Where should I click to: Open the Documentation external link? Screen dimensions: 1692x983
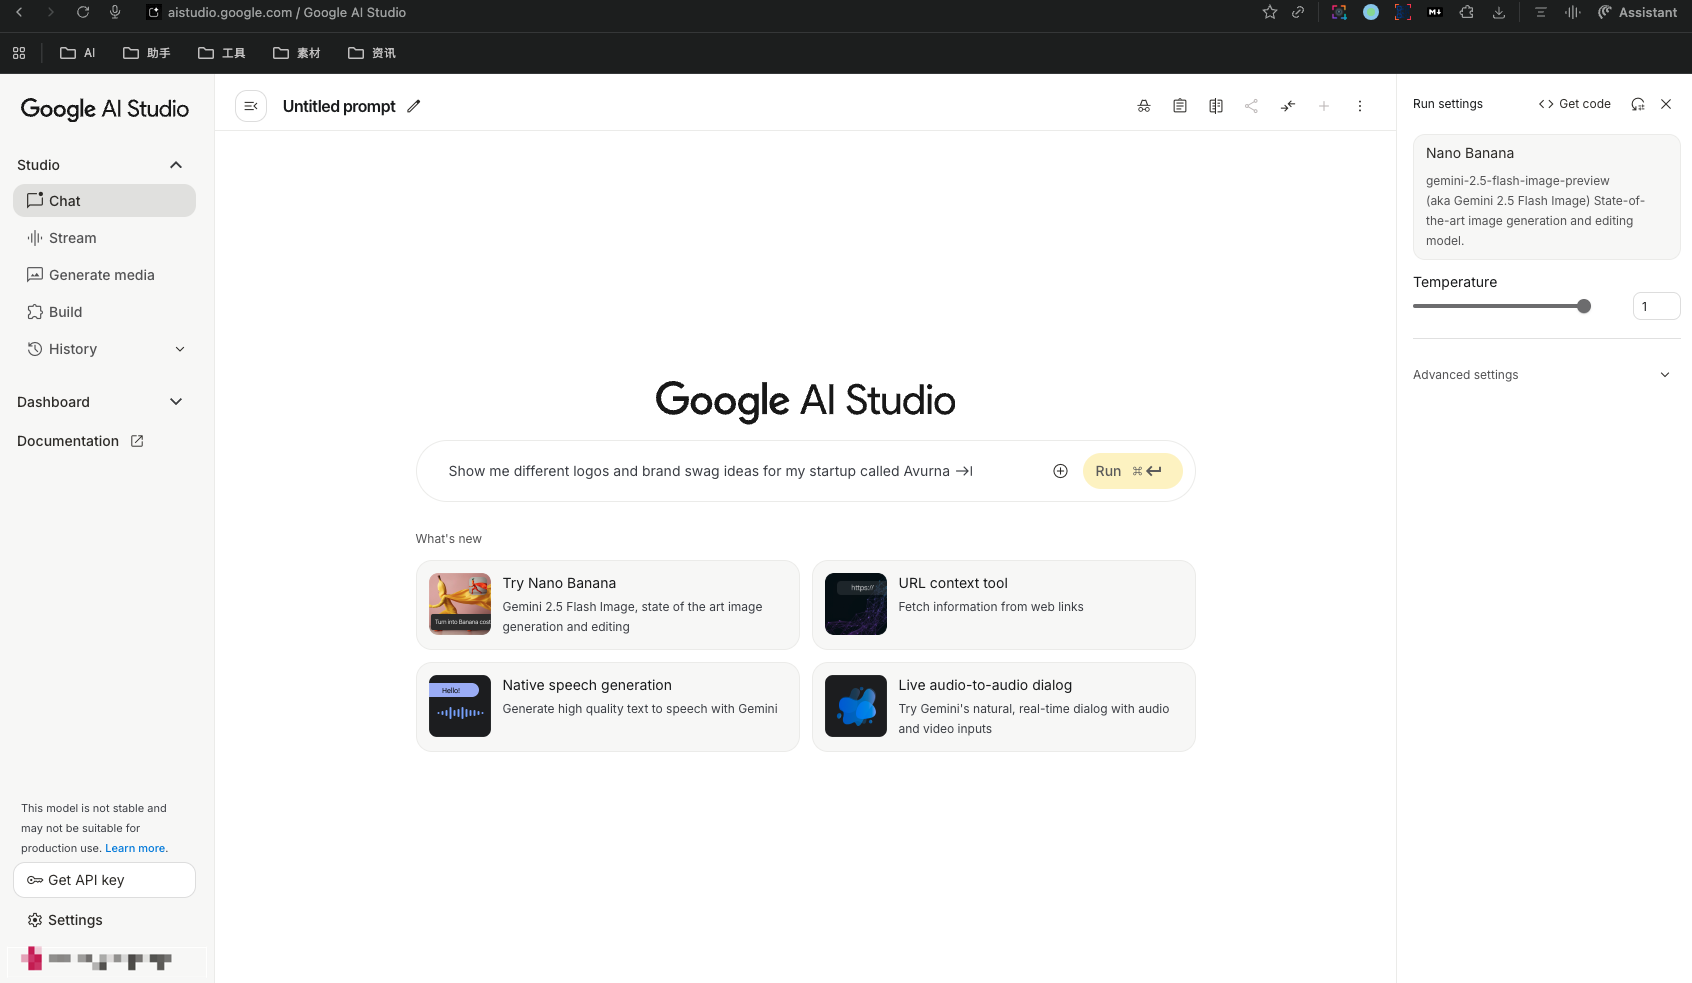point(80,441)
